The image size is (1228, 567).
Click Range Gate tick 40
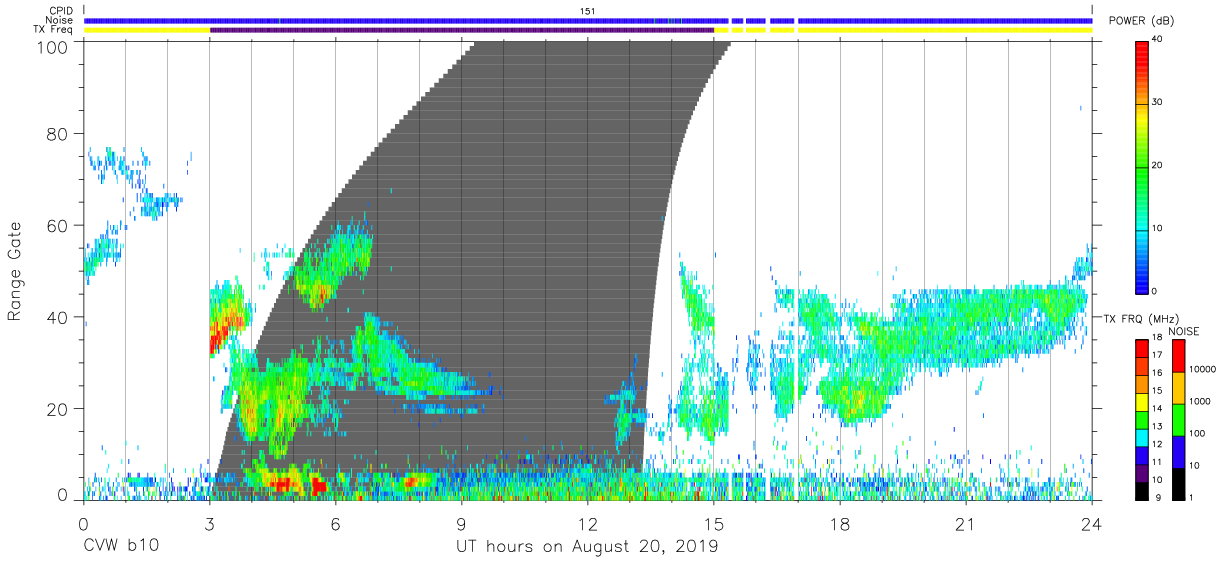click(58, 318)
